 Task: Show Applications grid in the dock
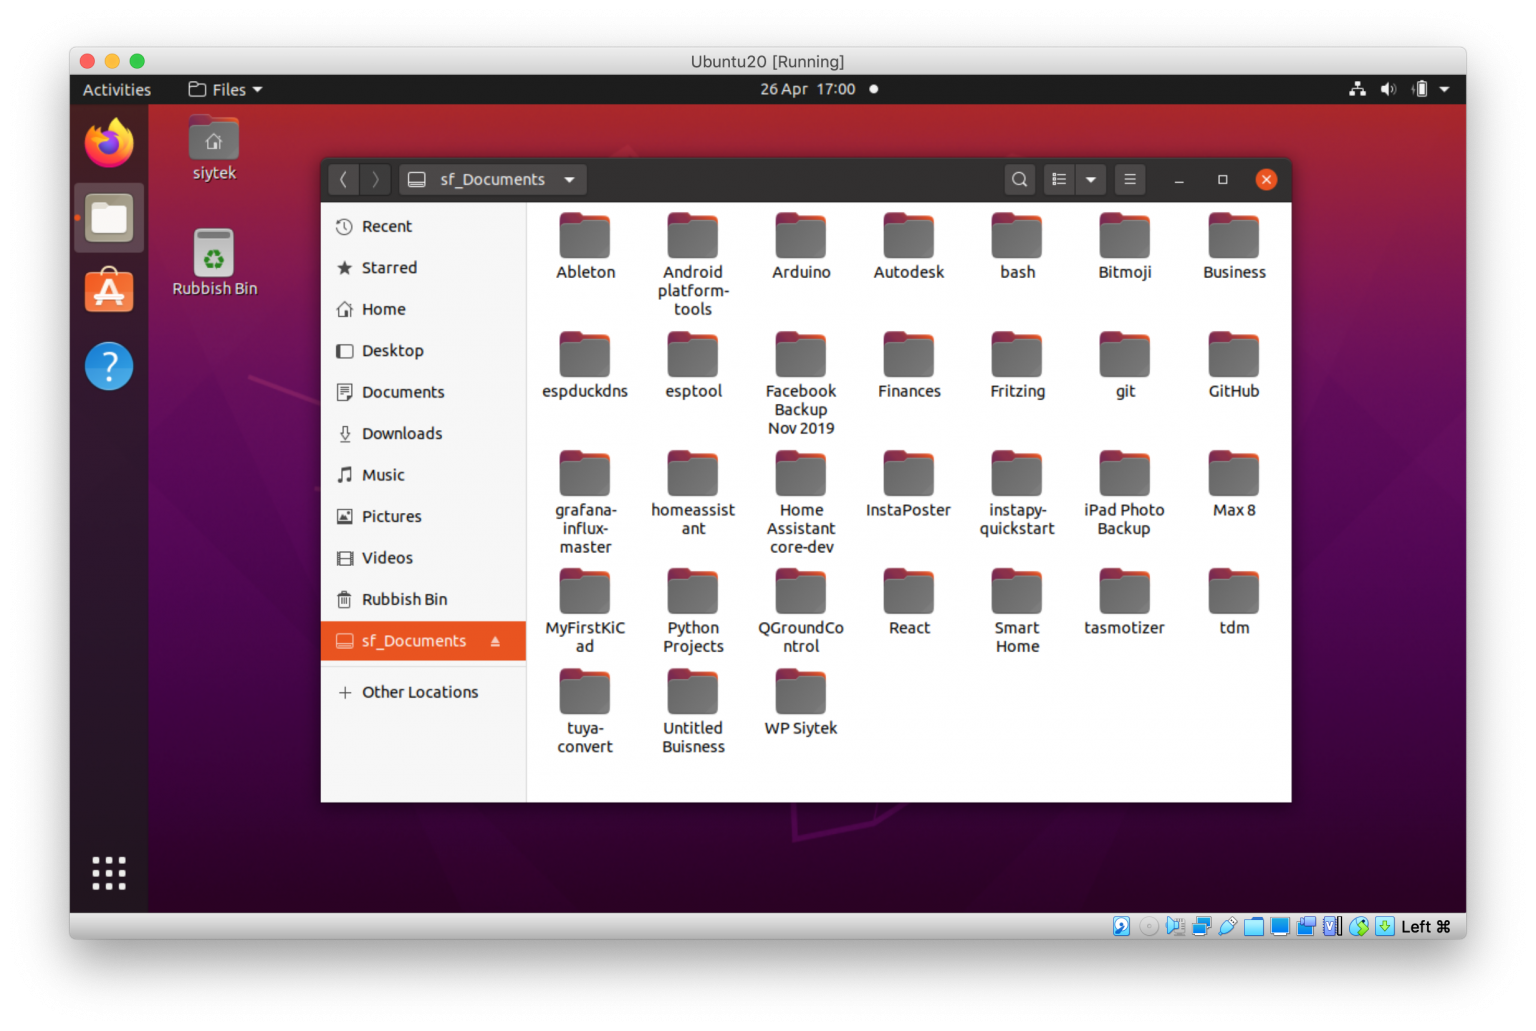[x=109, y=873]
